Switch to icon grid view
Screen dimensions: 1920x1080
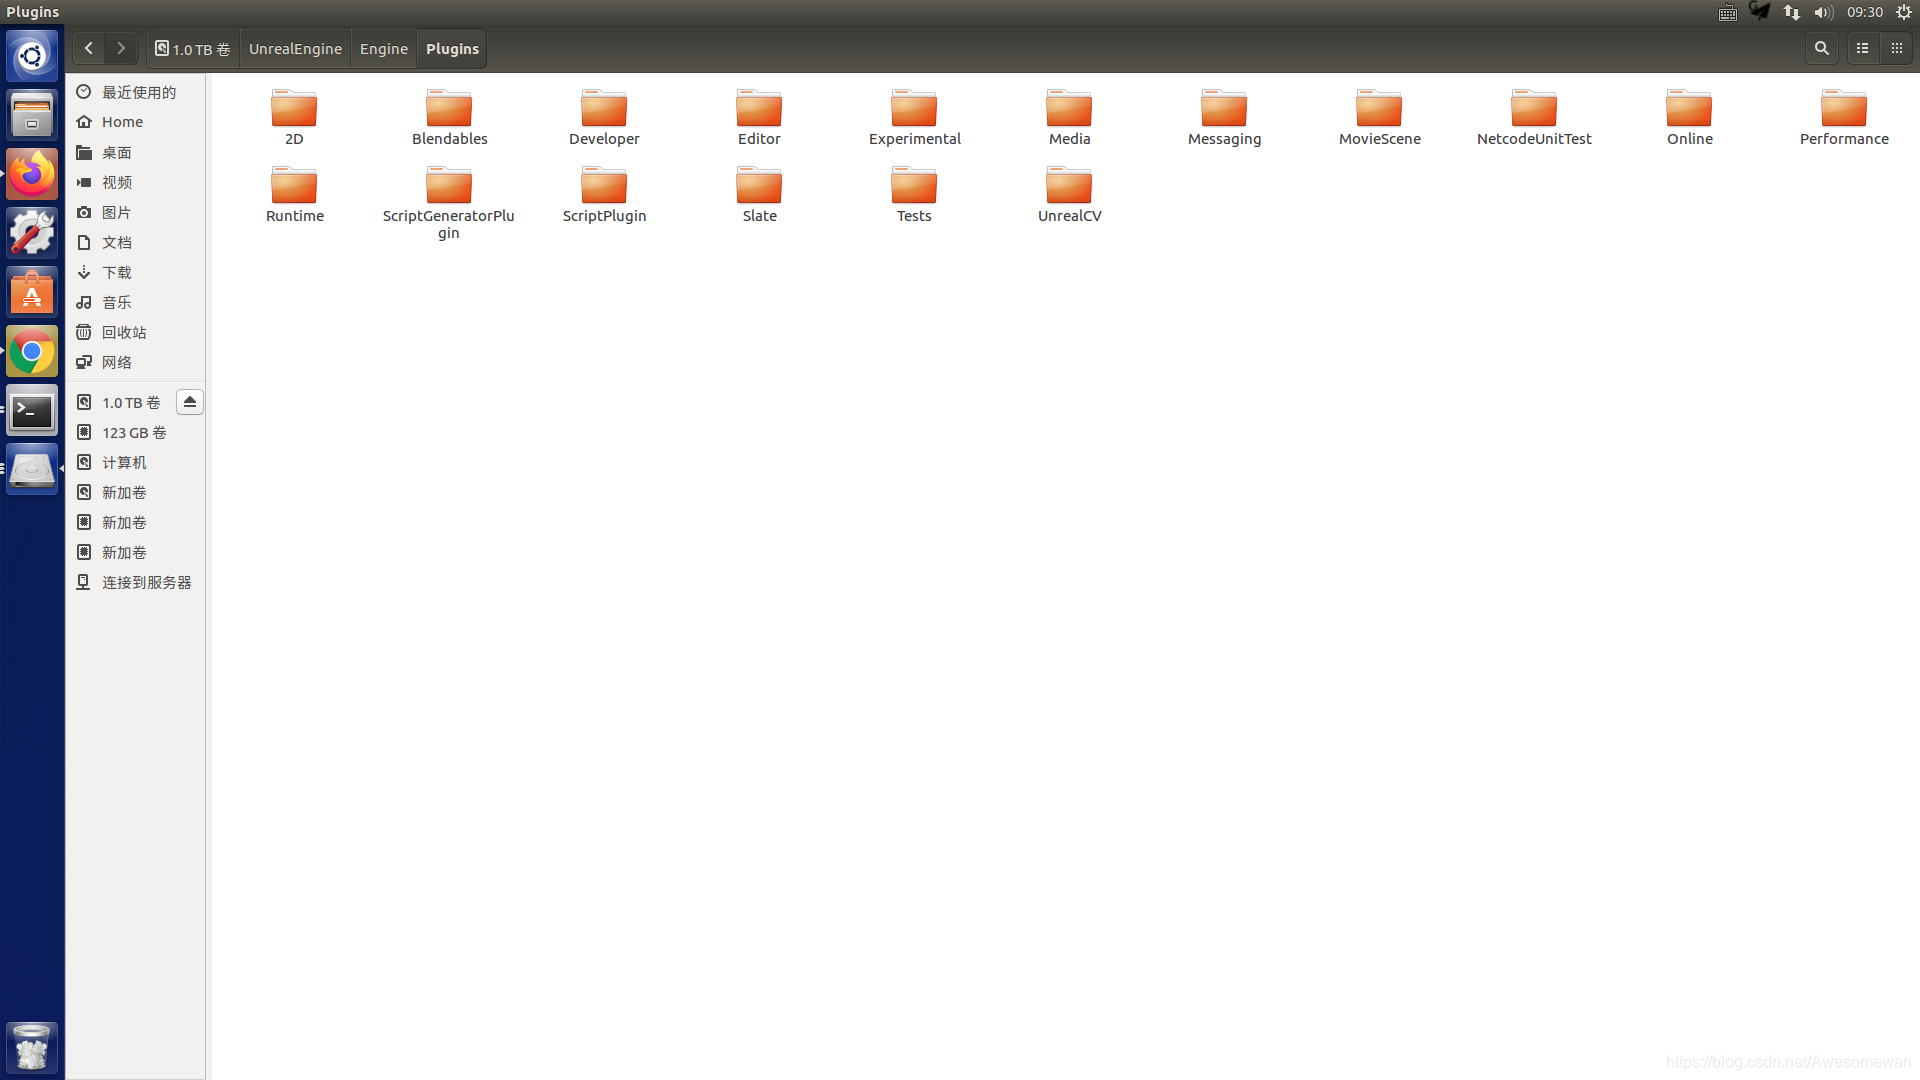(x=1896, y=48)
